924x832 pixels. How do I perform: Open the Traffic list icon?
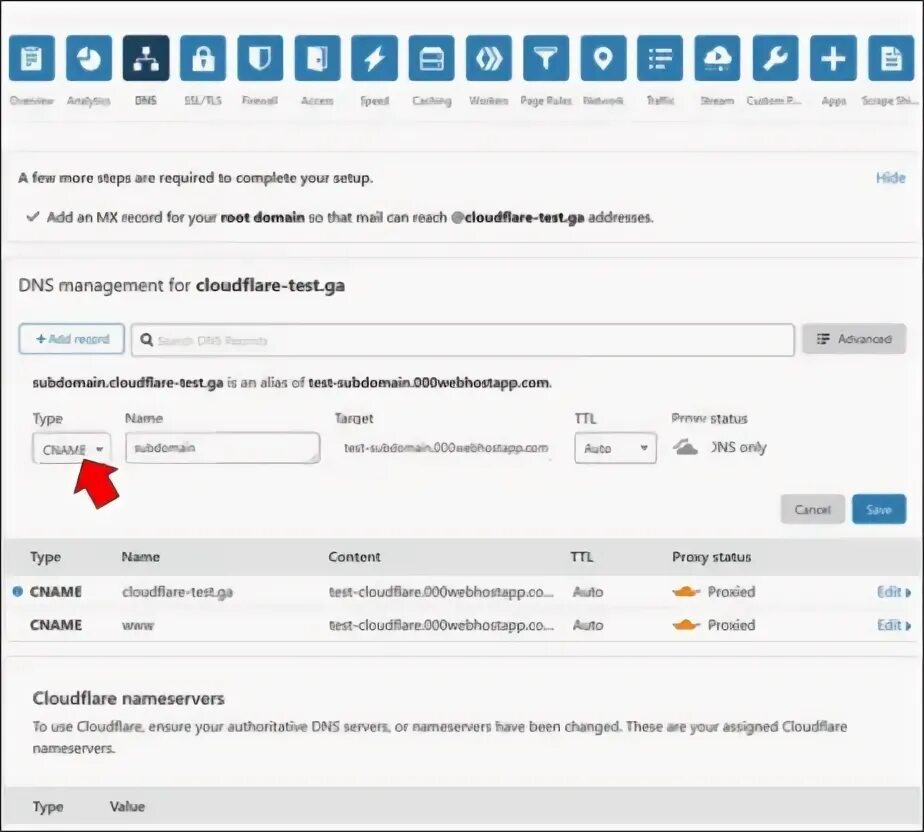coord(661,58)
